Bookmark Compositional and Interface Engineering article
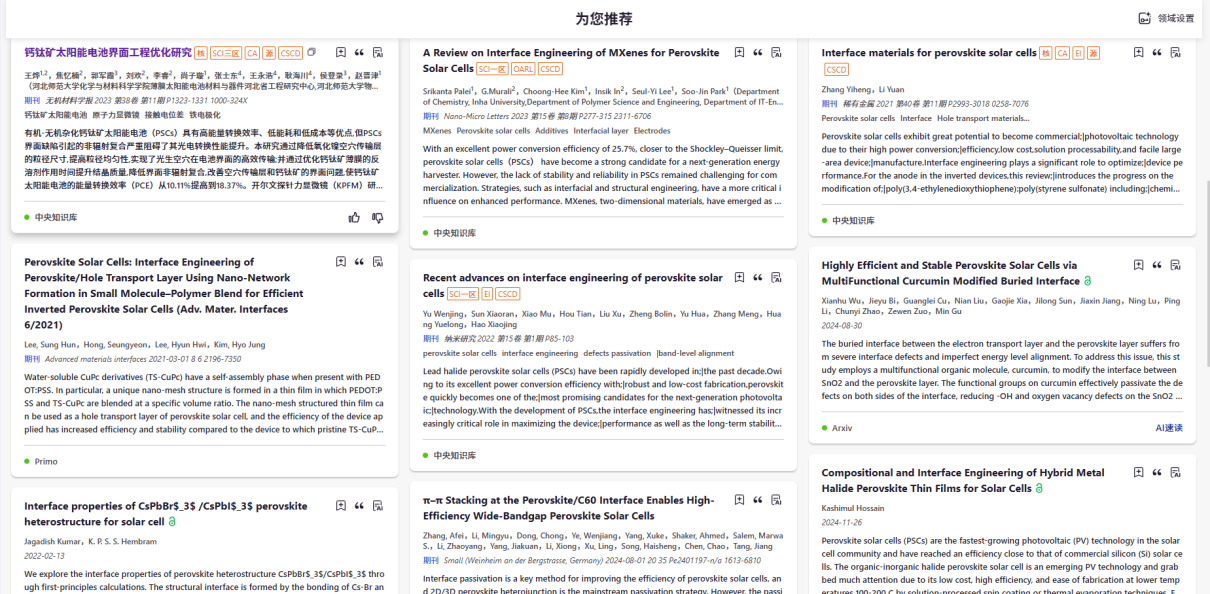Viewport: 1210px width, 594px height. click(1138, 473)
